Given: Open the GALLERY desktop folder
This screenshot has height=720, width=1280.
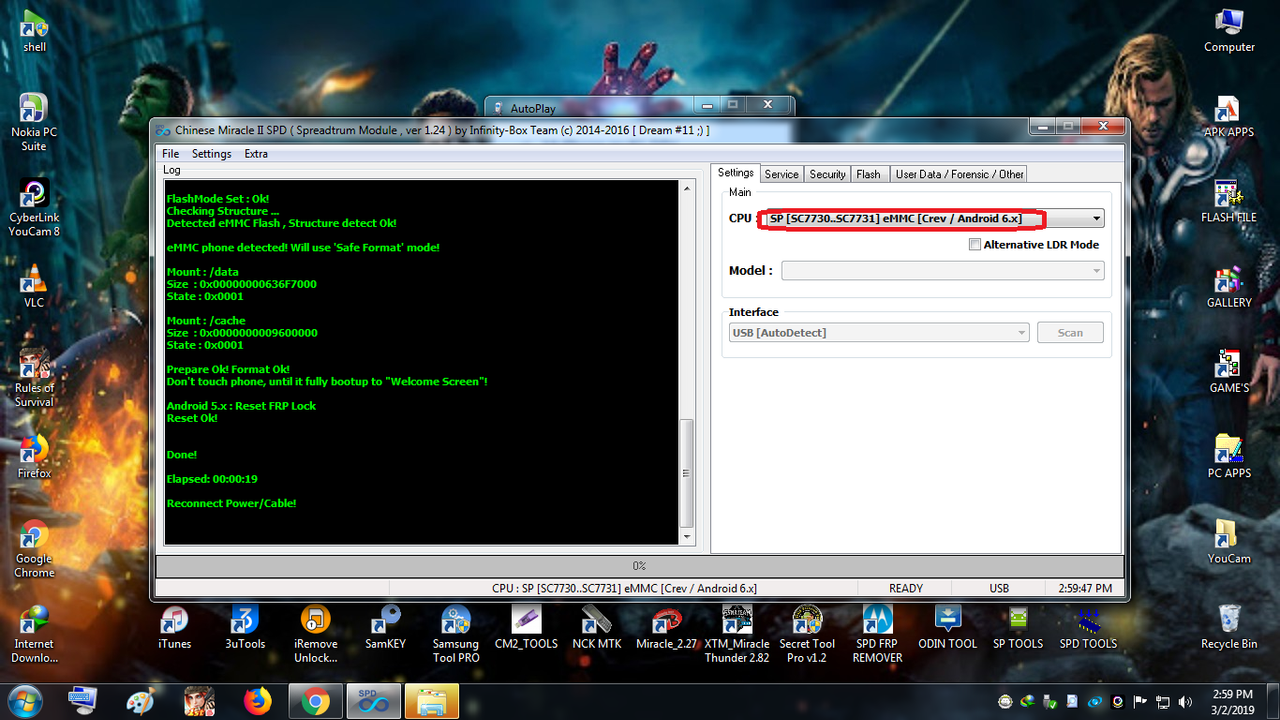Looking at the screenshot, I should [x=1229, y=286].
